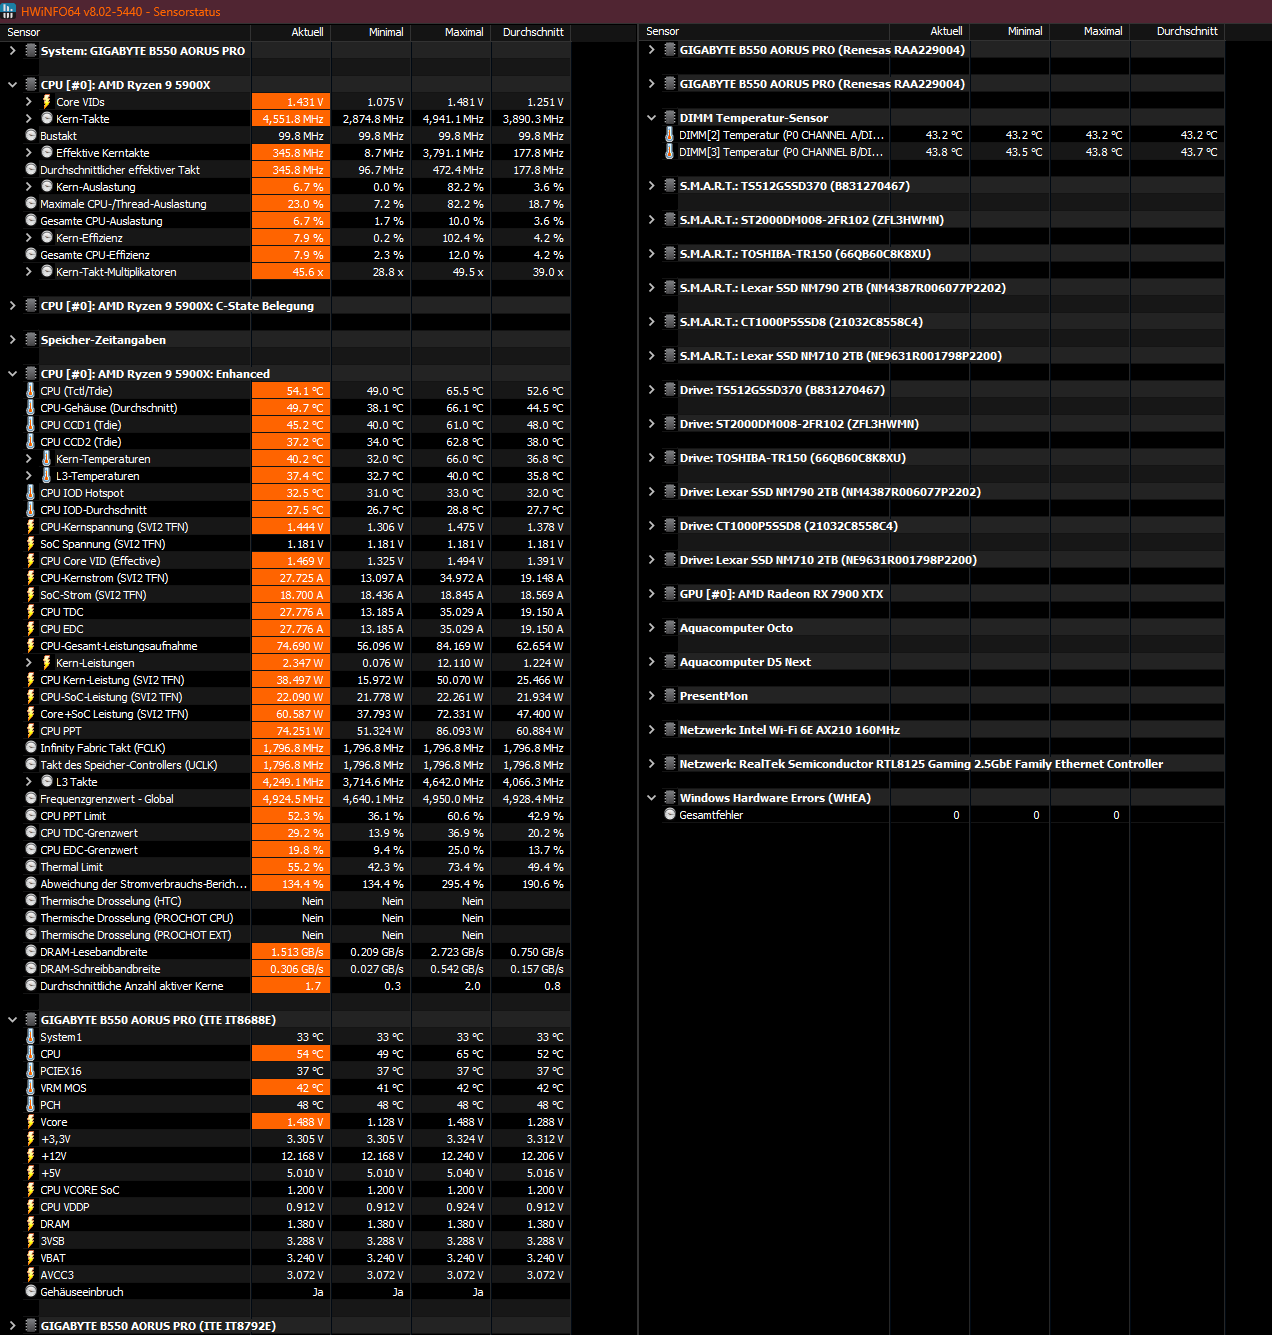This screenshot has height=1335, width=1272.
Task: Expand the L3 Takte row
Action: (x=29, y=782)
